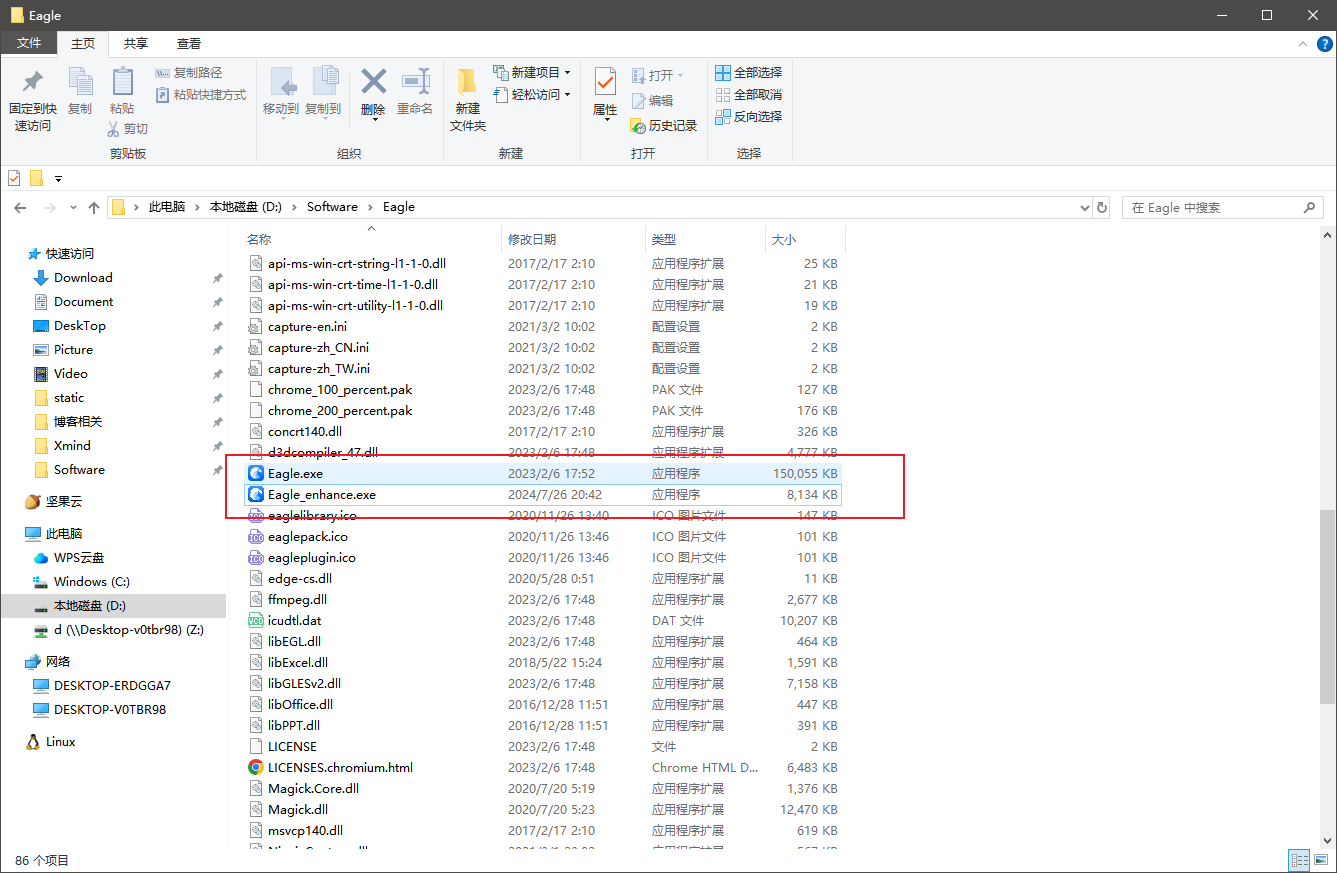Click the Edit (编辑) ribbon button

coord(652,101)
